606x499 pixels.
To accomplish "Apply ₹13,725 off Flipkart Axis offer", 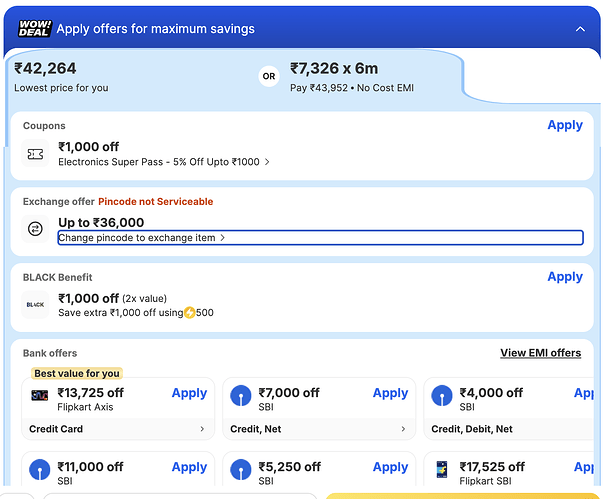I will [x=189, y=393].
